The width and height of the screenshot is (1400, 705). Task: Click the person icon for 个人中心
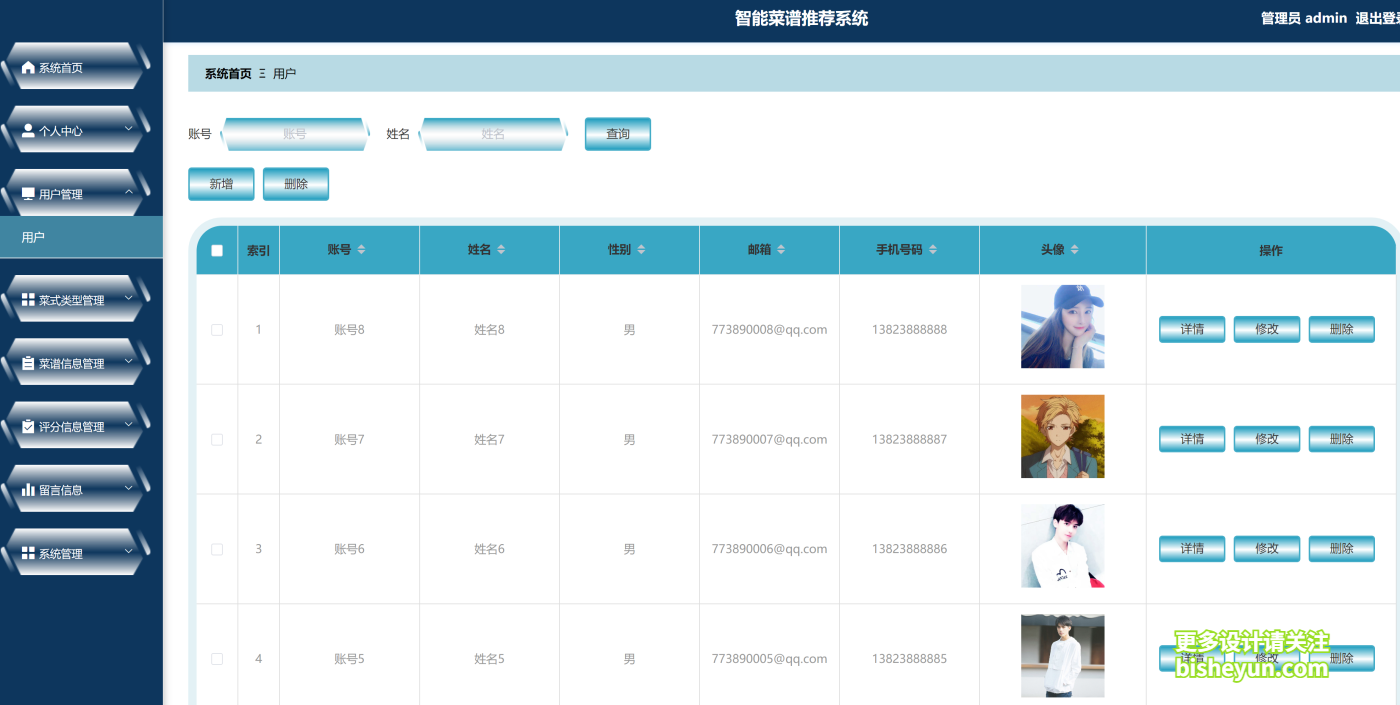point(27,130)
